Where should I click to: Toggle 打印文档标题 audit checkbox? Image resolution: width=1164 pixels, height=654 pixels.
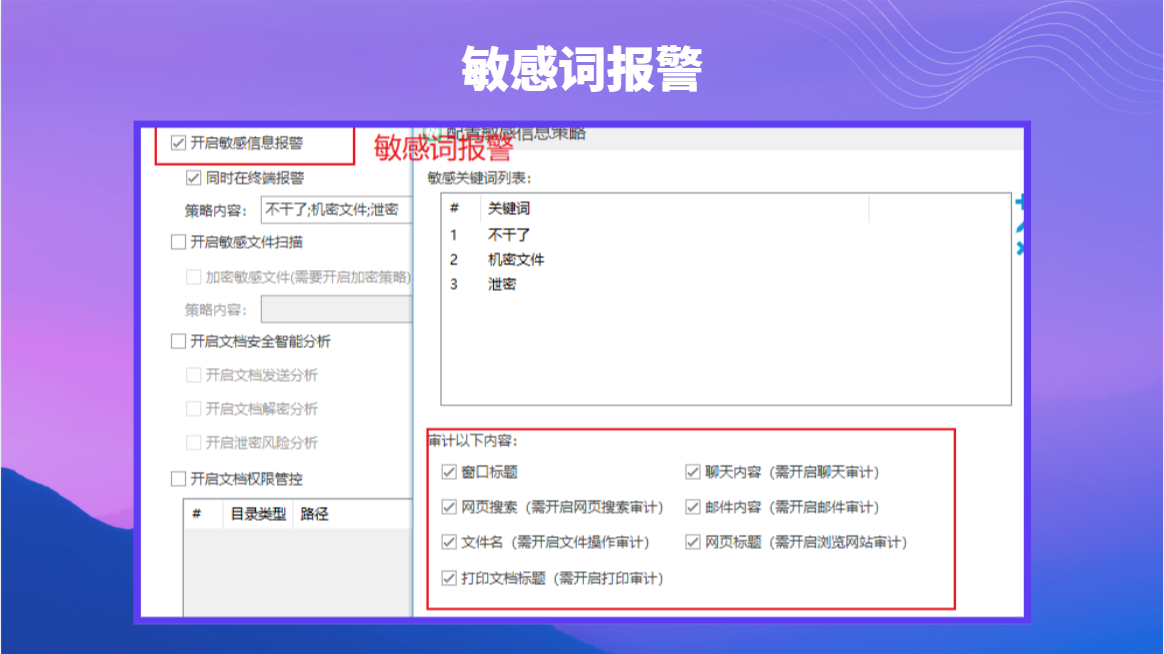(449, 578)
